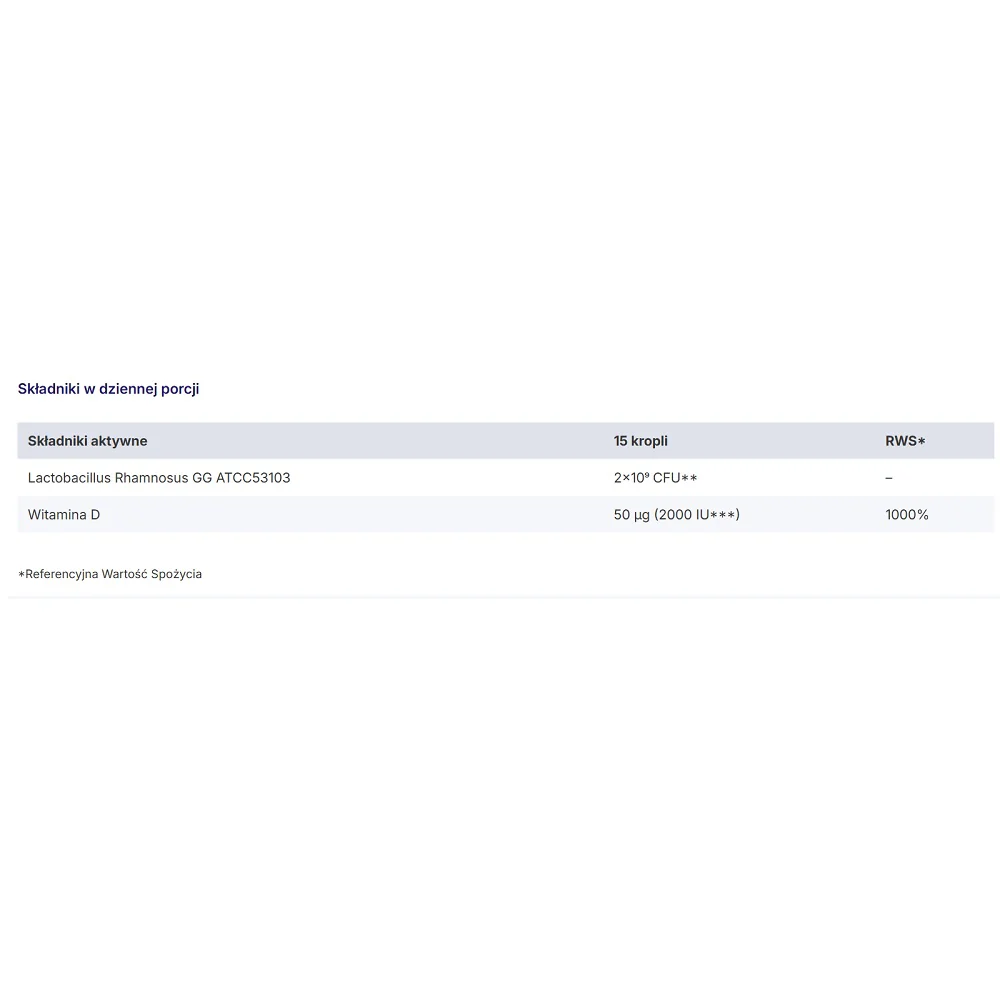This screenshot has width=1000, height=1000.
Task: Click the word 'Lactobacillus' in table
Action: click(69, 478)
